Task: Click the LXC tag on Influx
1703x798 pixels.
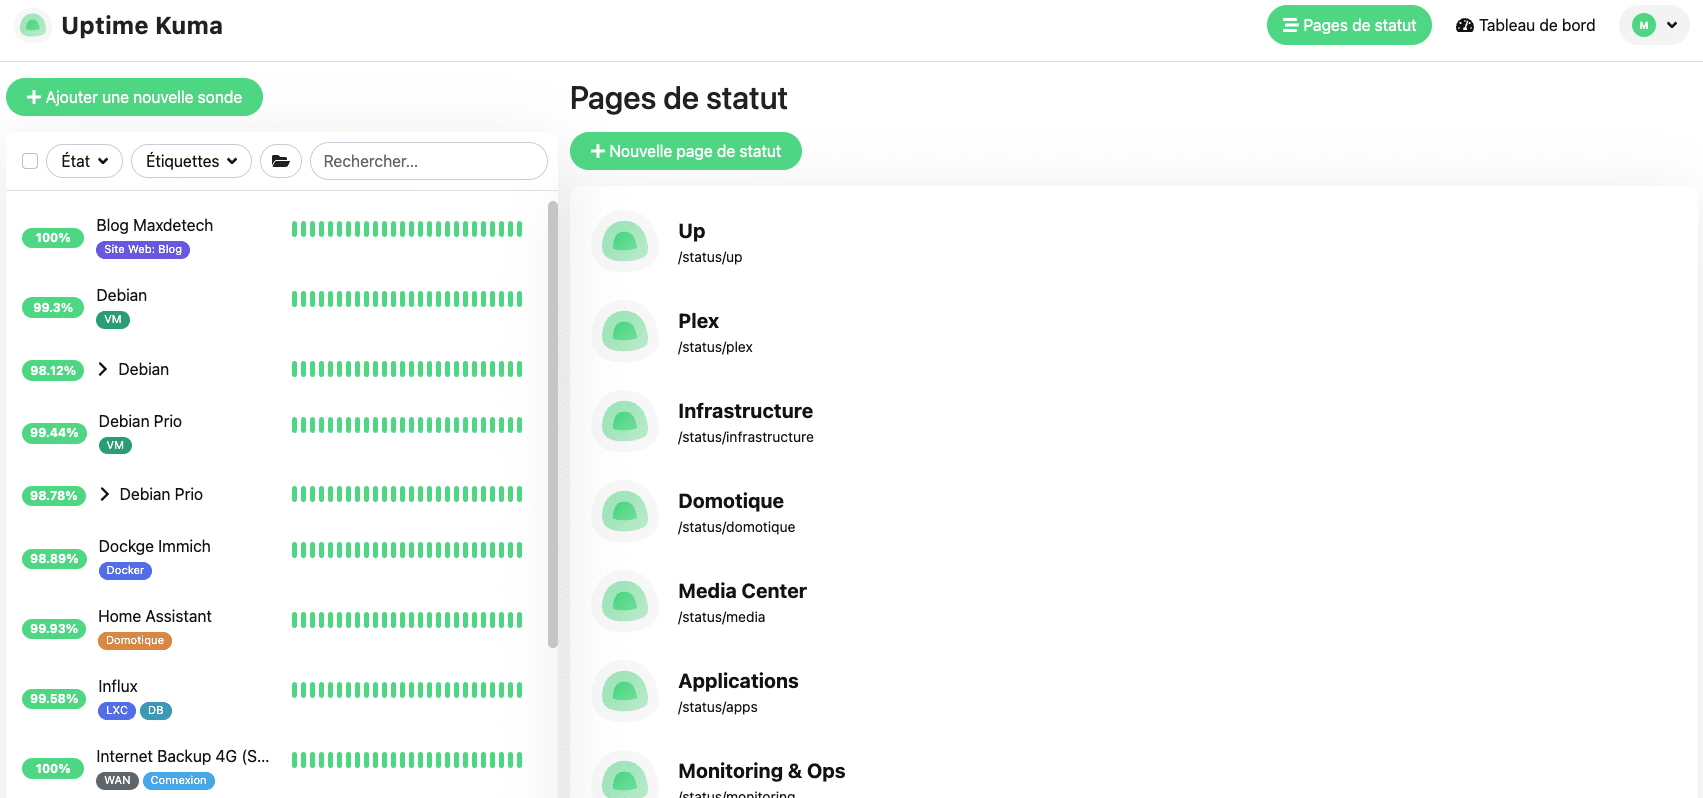Action: (117, 711)
